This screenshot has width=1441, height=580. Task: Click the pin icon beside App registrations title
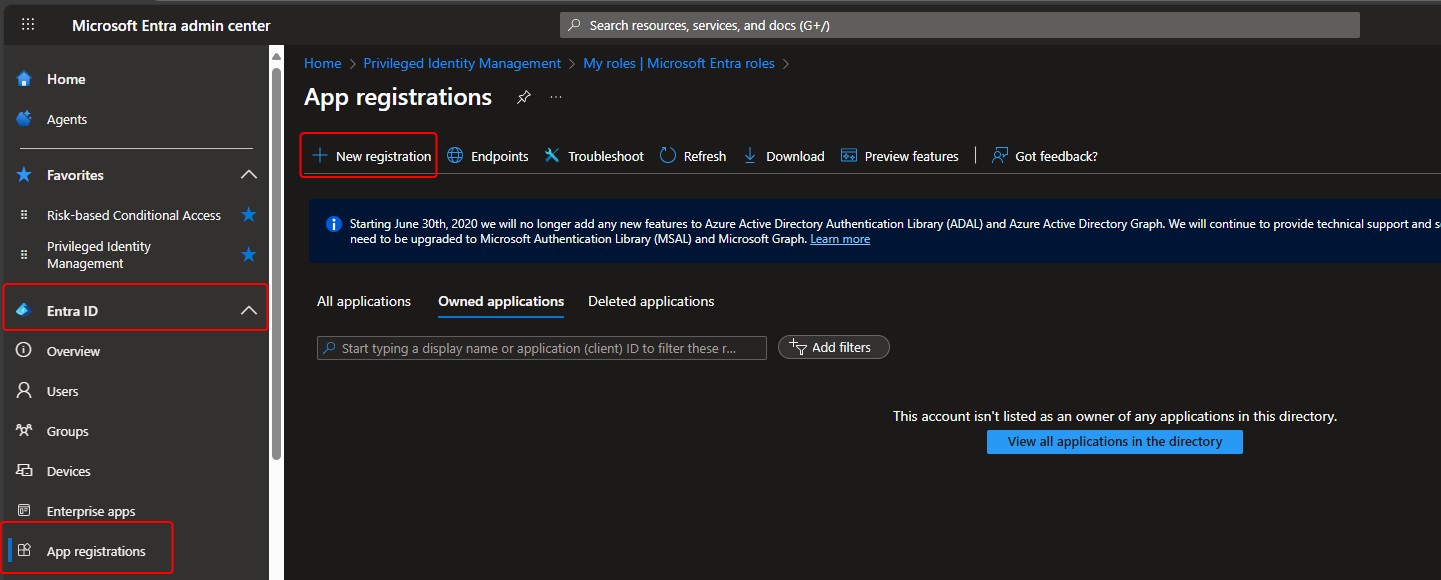(523, 97)
